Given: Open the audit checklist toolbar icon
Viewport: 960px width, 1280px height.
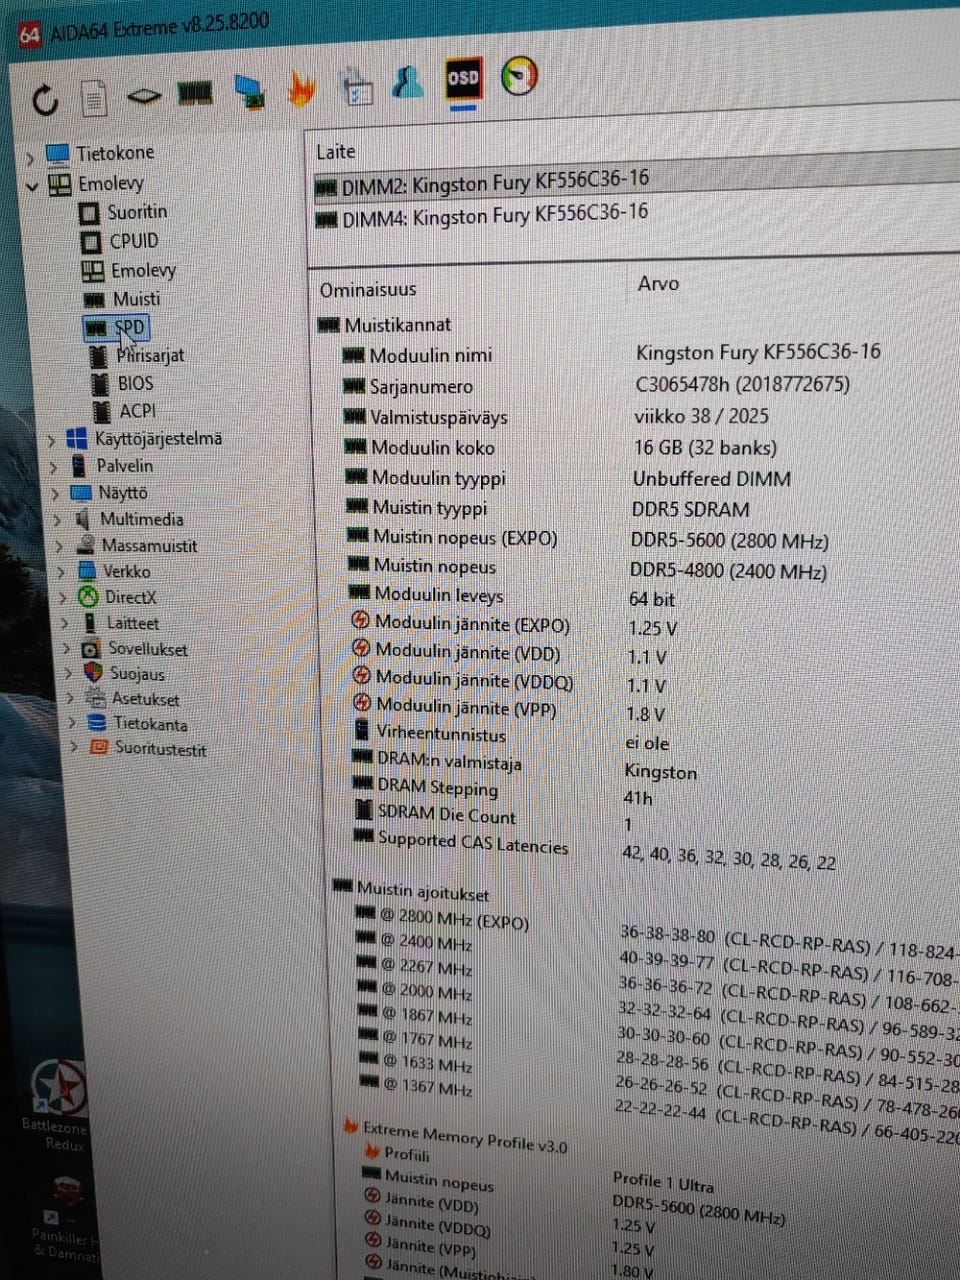Looking at the screenshot, I should [x=356, y=87].
